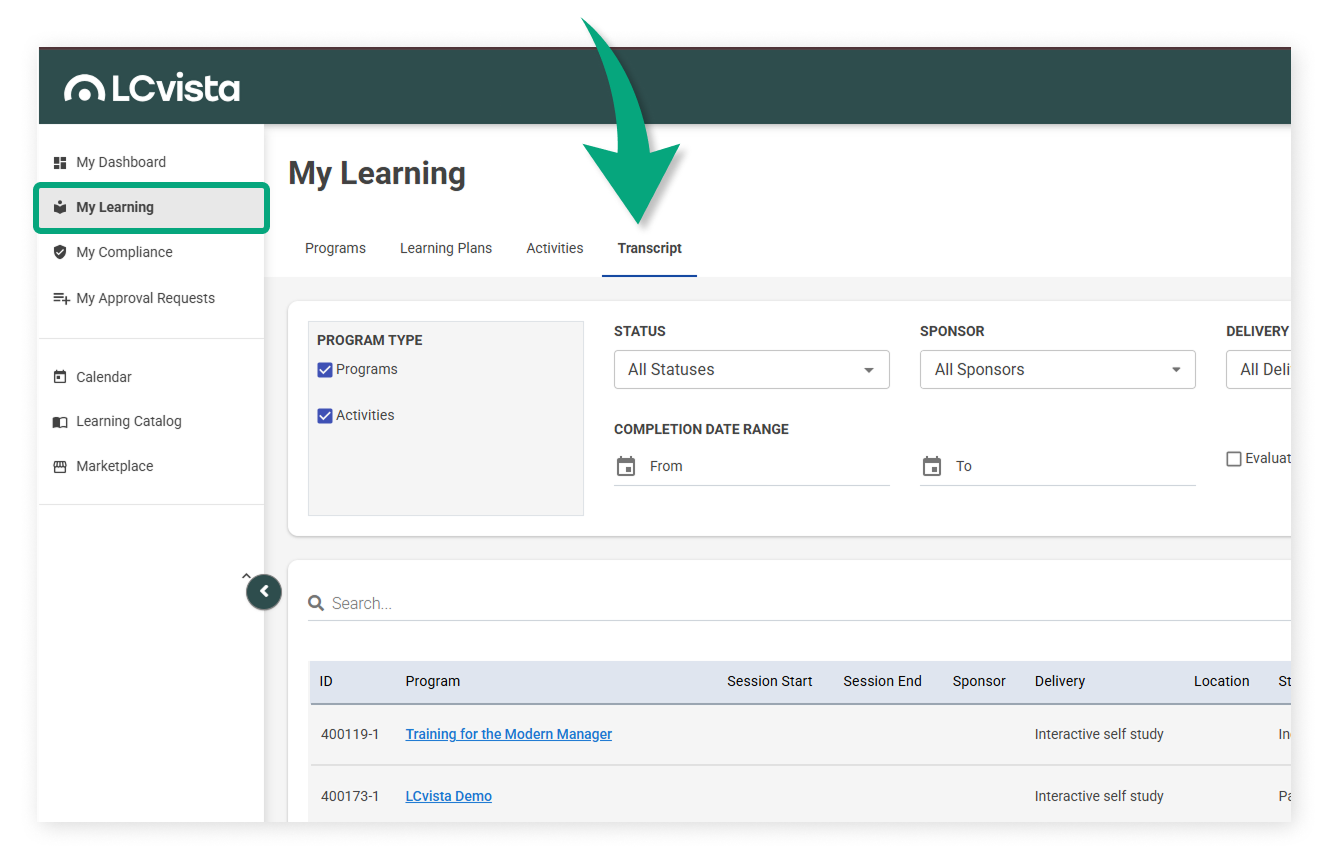Image resolution: width=1334 pixels, height=861 pixels.
Task: Tick the Evaluation checkbox at right edge
Action: 1234,459
